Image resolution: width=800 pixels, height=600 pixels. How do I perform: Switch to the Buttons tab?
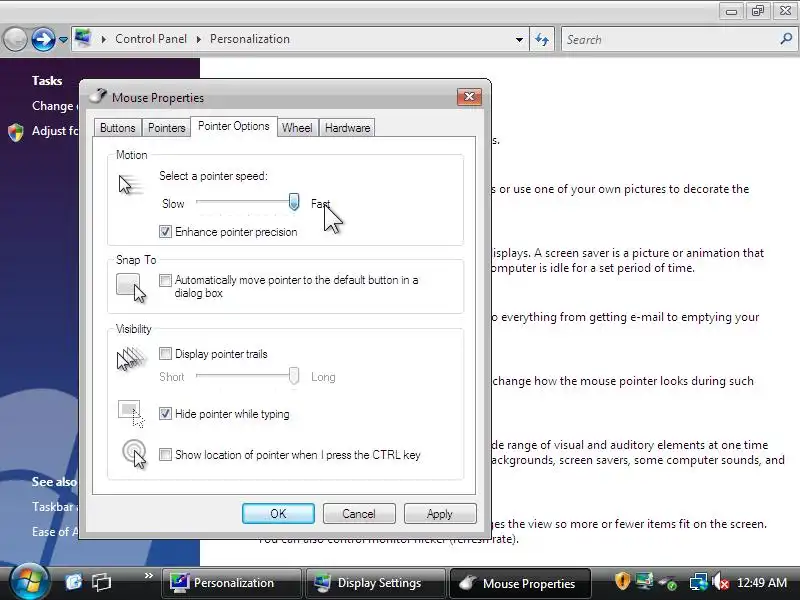(x=117, y=128)
